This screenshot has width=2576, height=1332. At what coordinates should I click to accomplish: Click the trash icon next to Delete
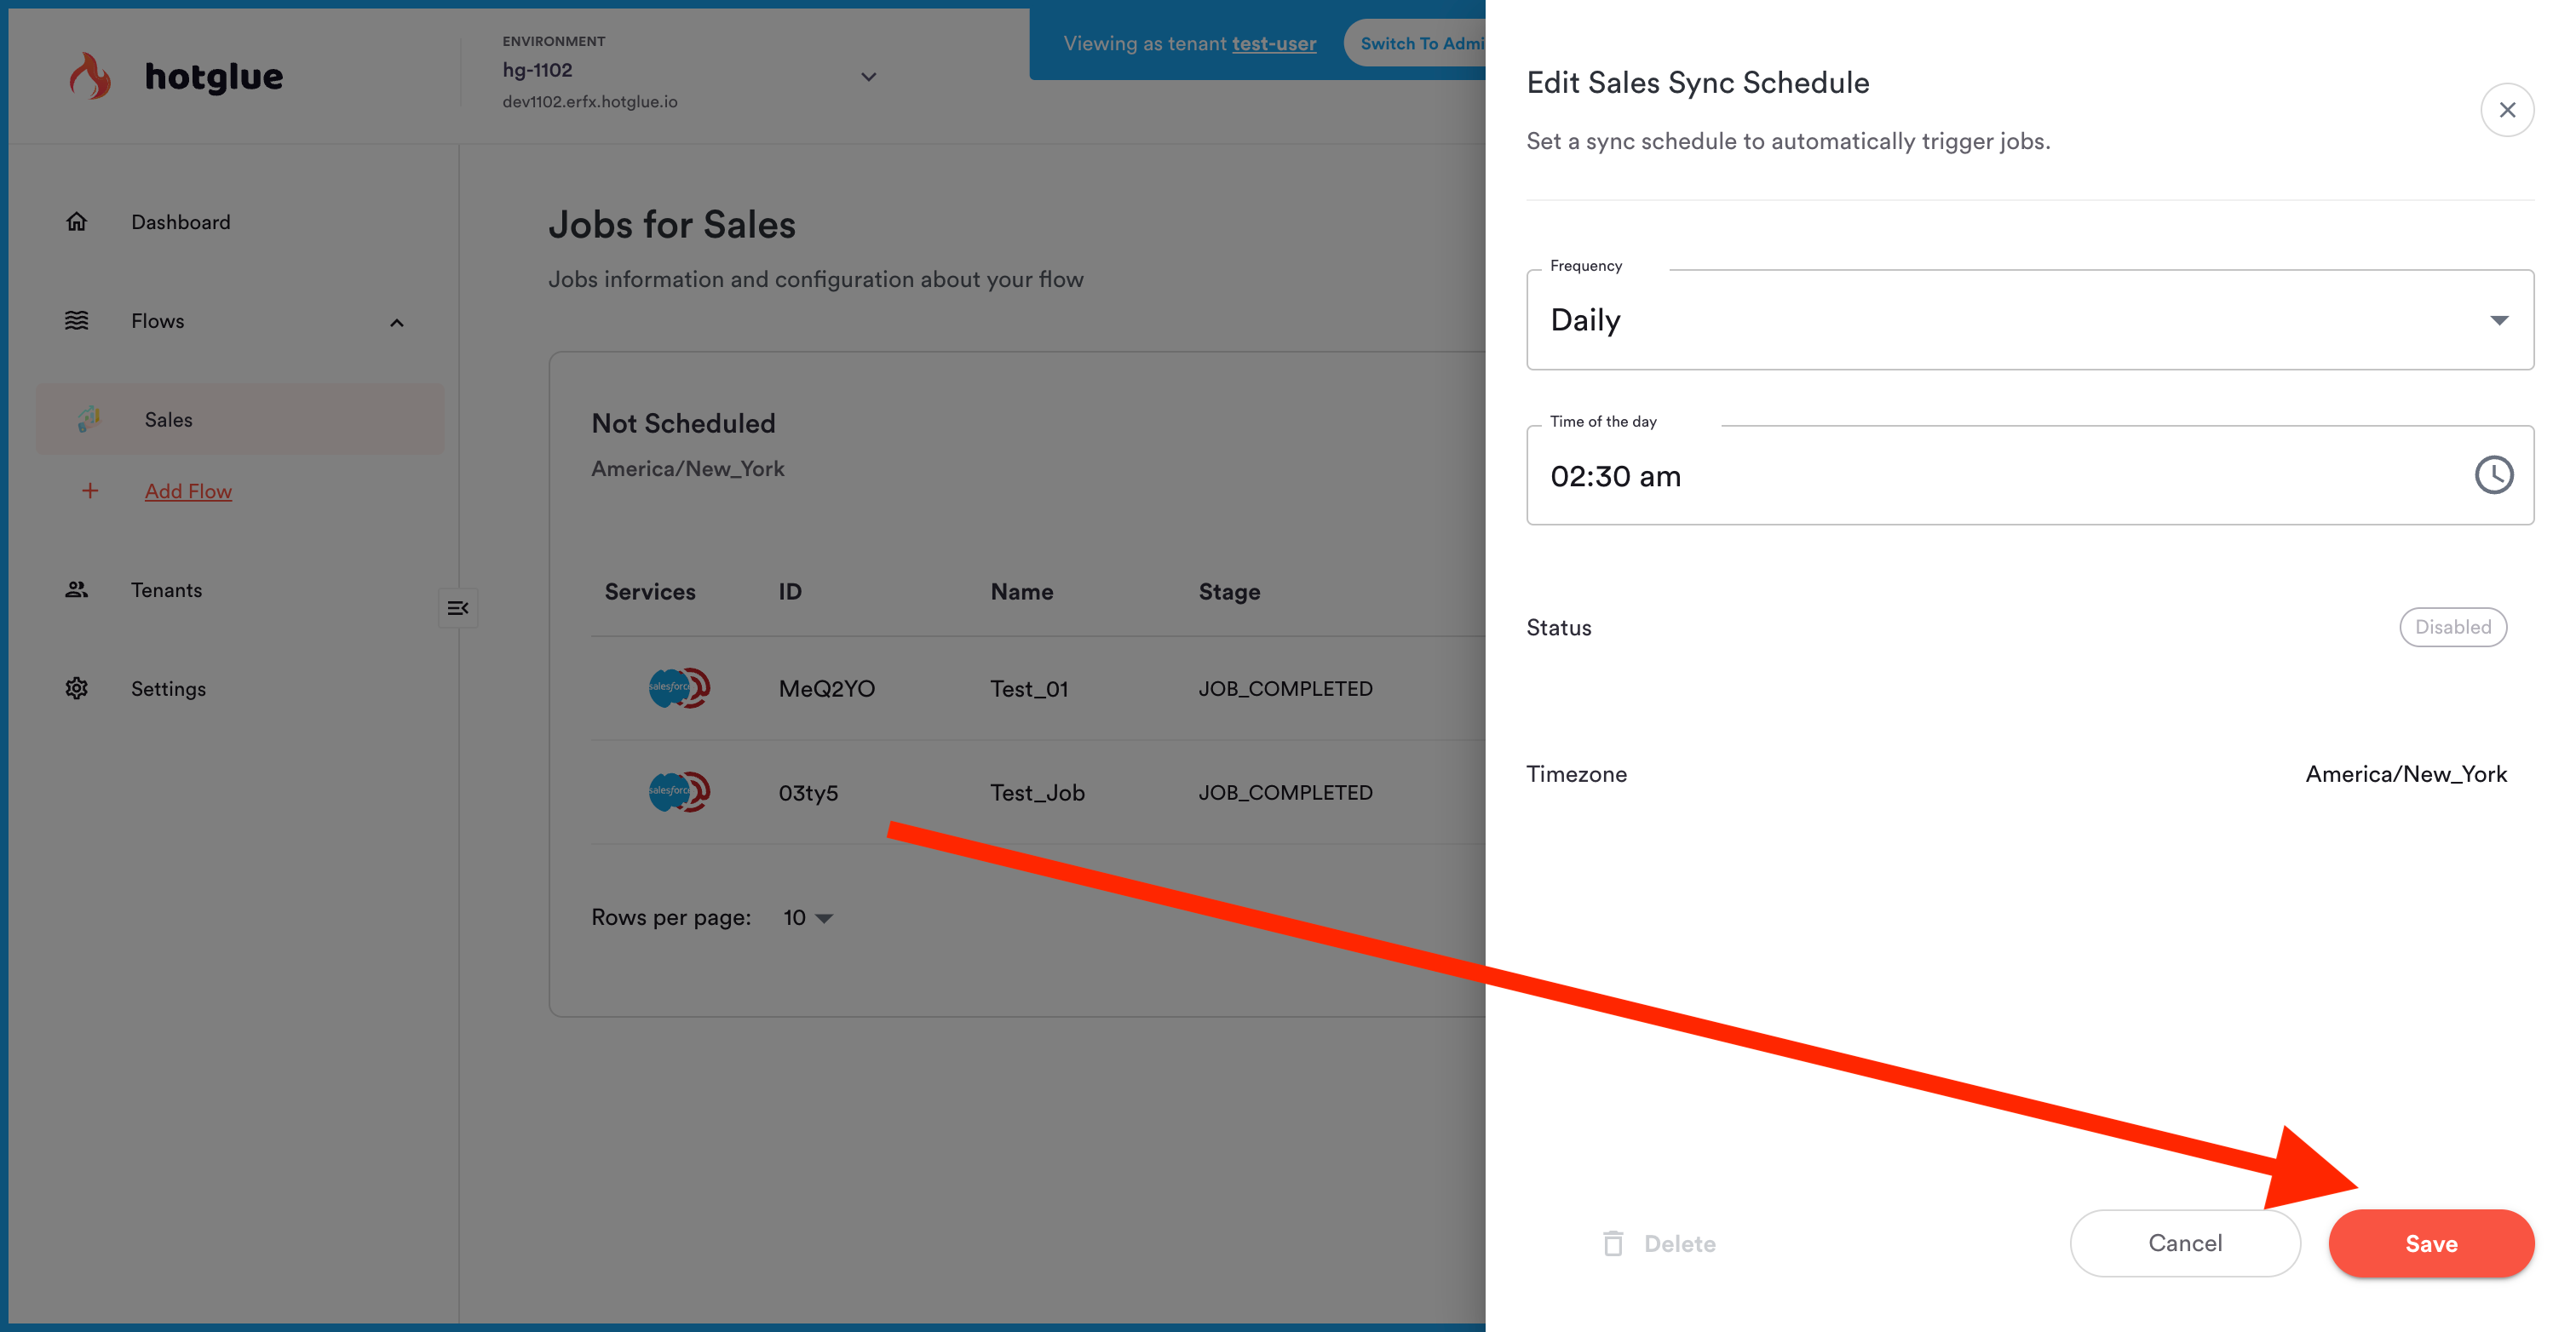pyautogui.click(x=1613, y=1243)
